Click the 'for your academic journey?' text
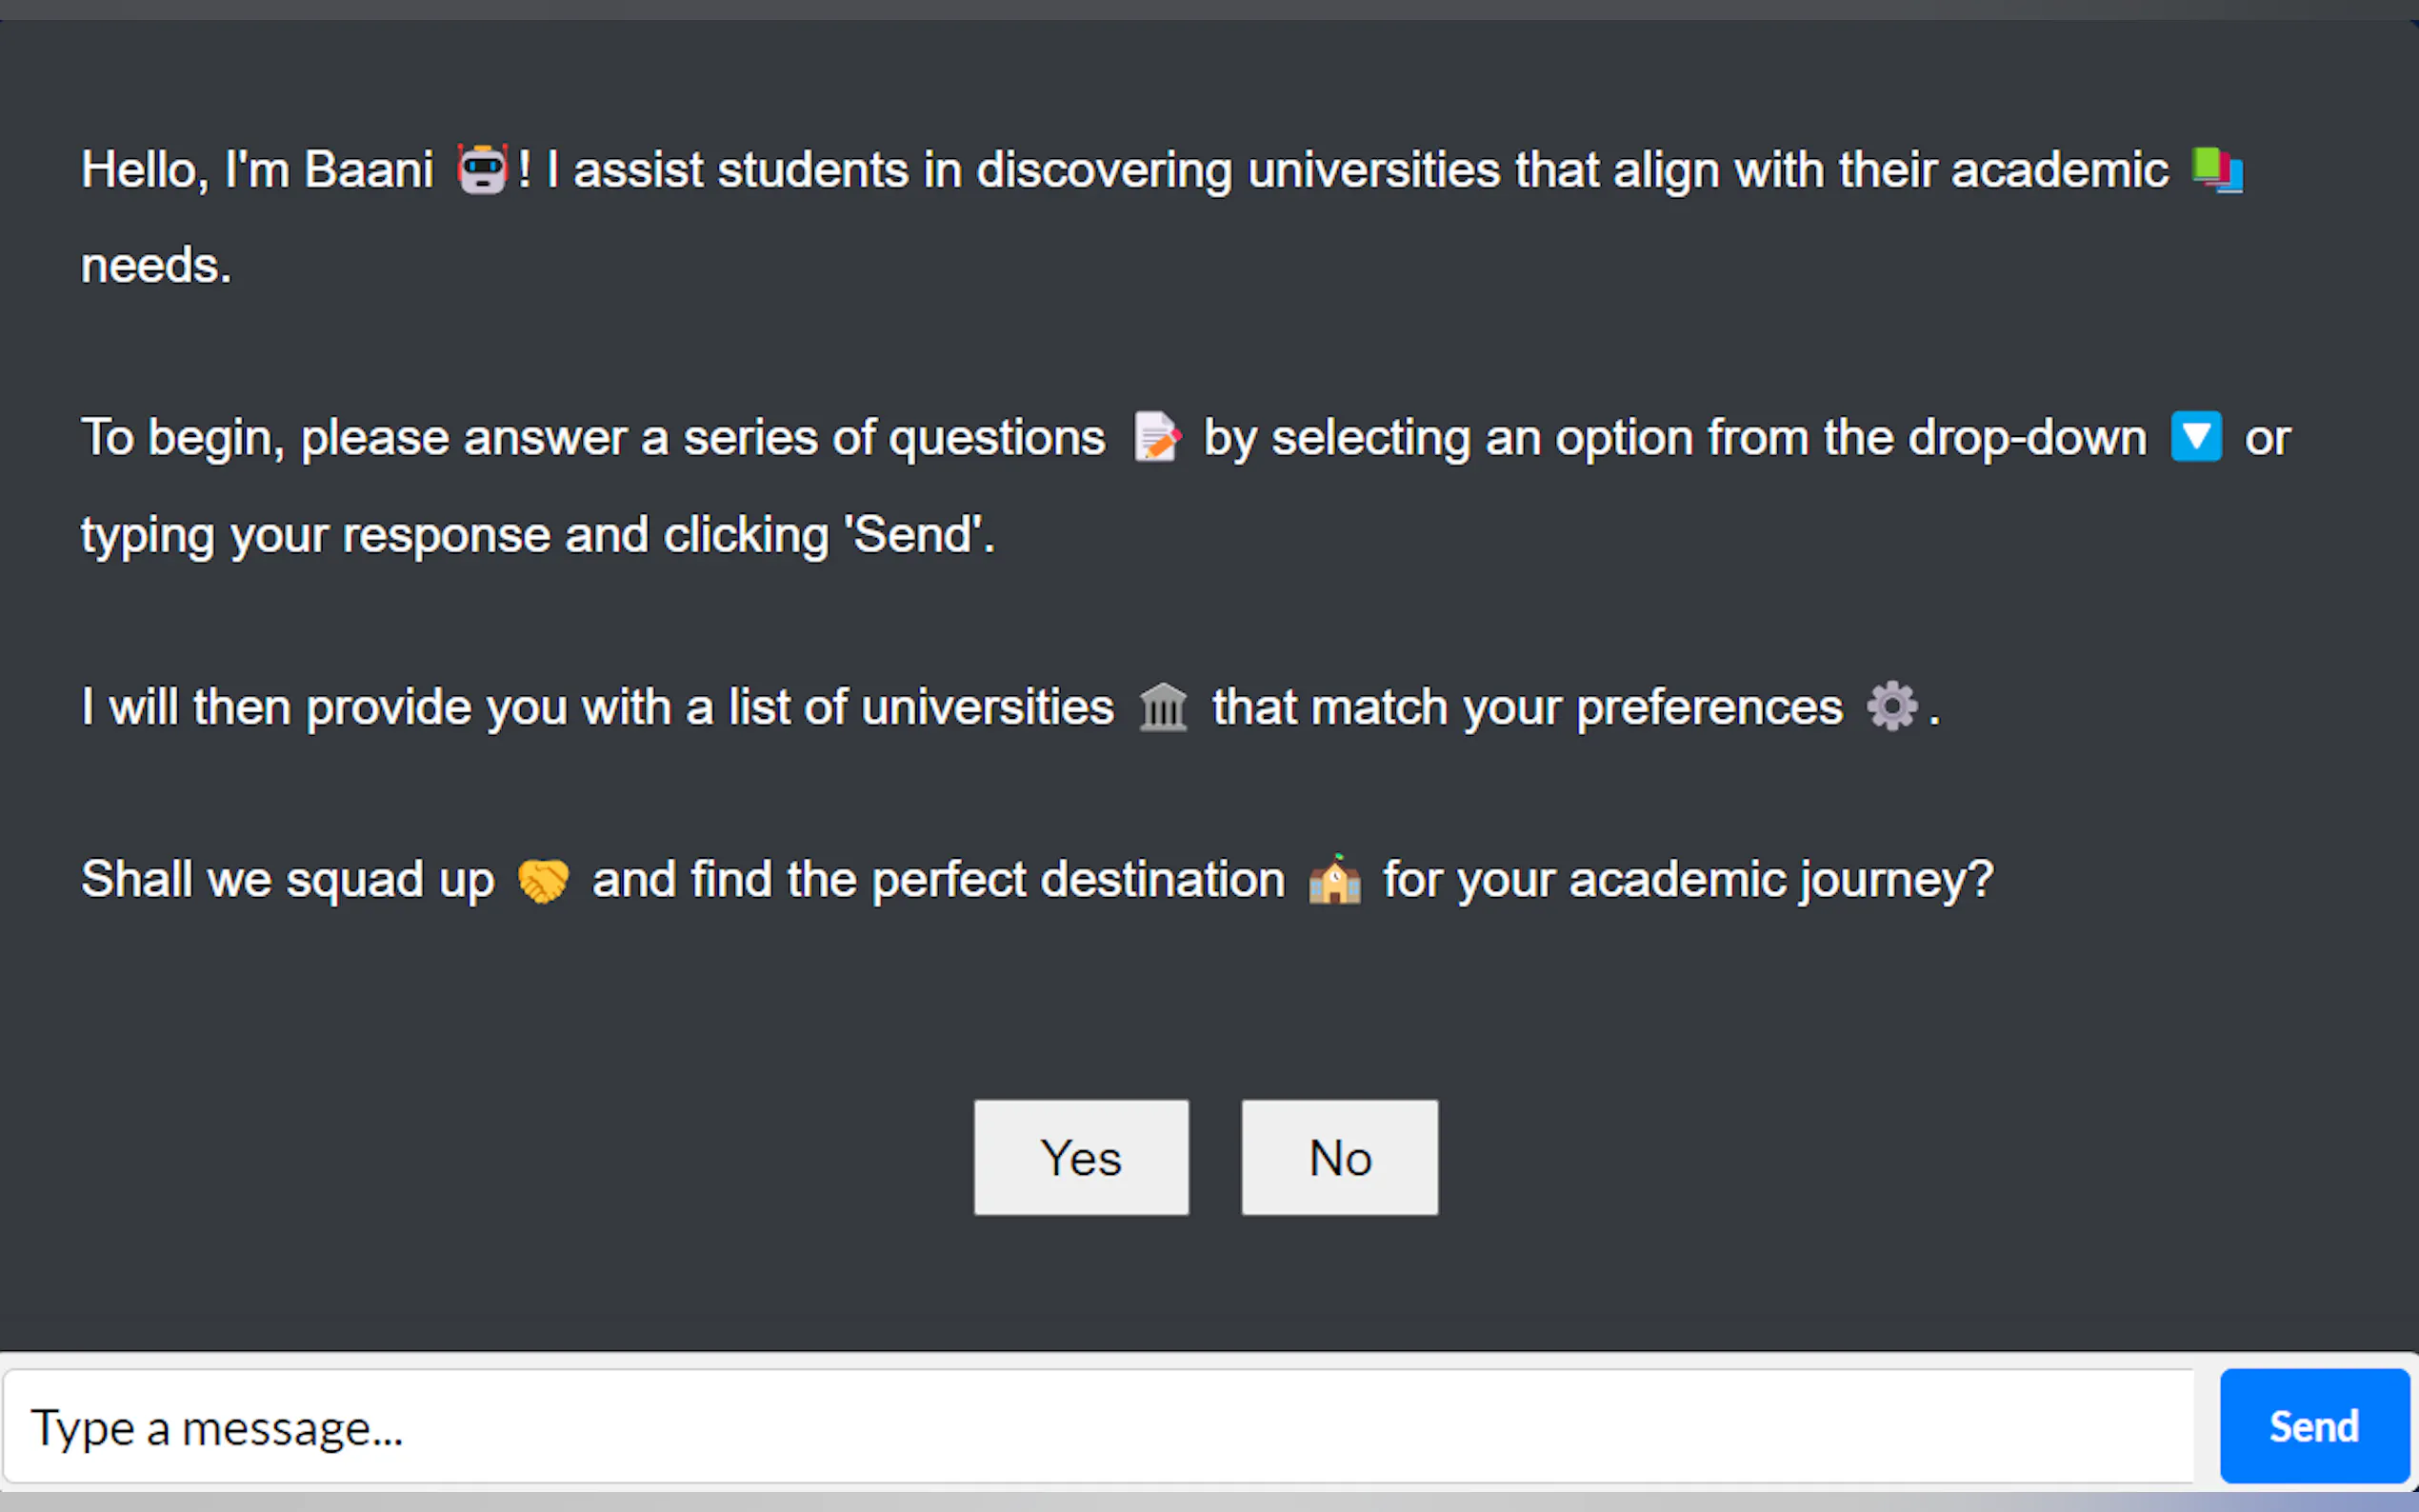This screenshot has height=1512, width=2419. [1687, 880]
